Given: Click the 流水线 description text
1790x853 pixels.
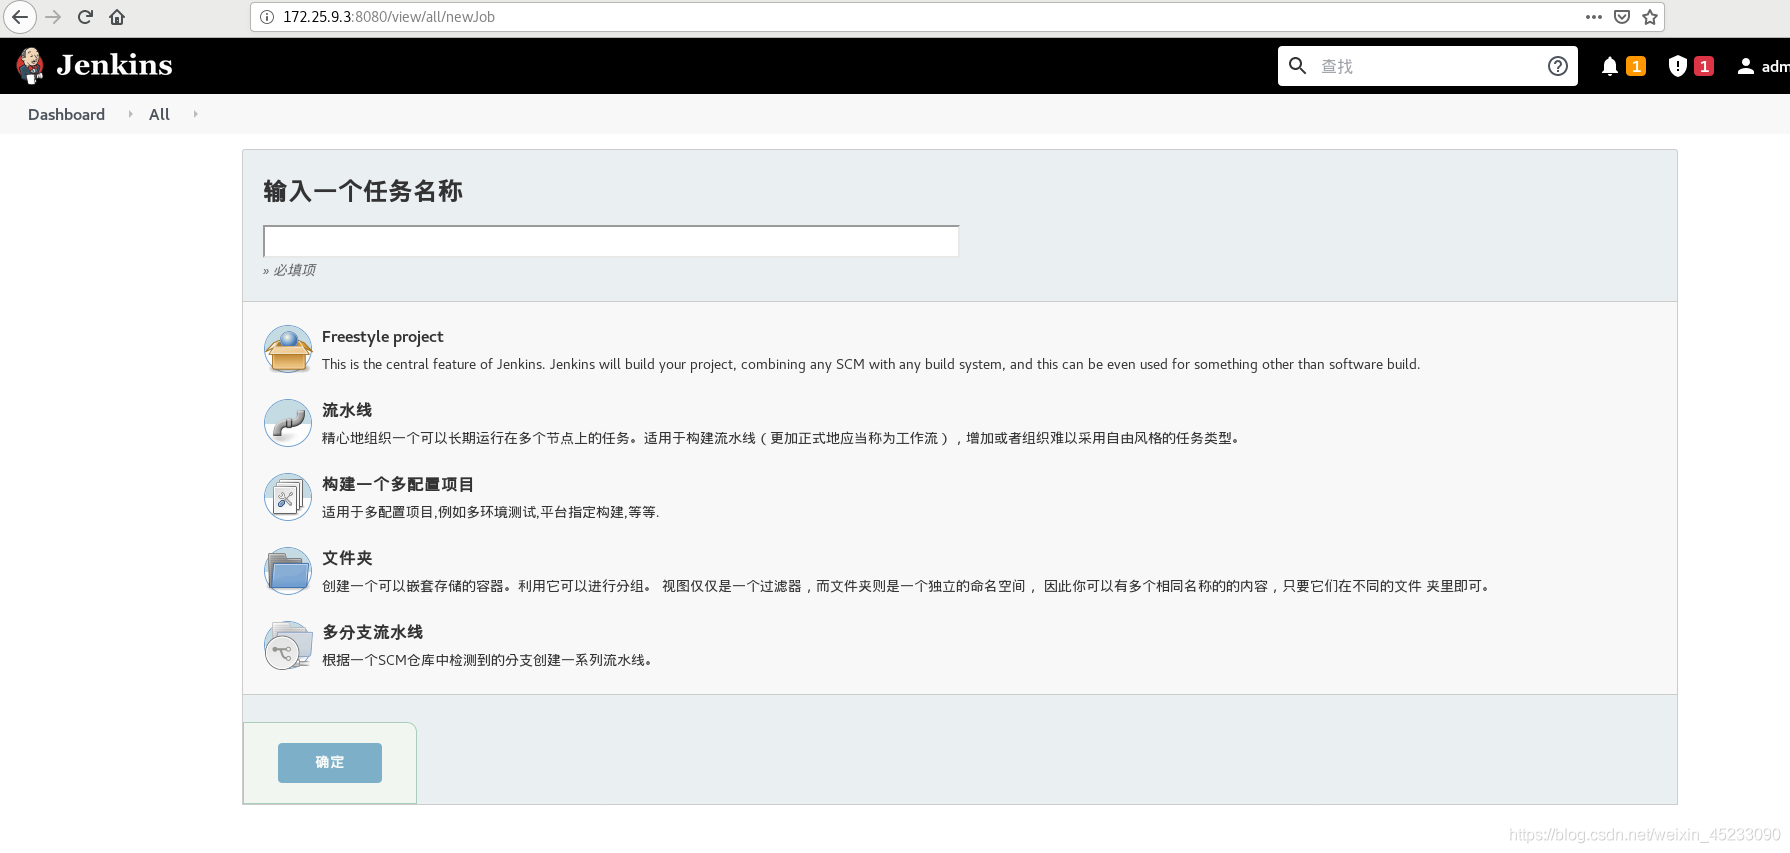Looking at the screenshot, I should [781, 438].
